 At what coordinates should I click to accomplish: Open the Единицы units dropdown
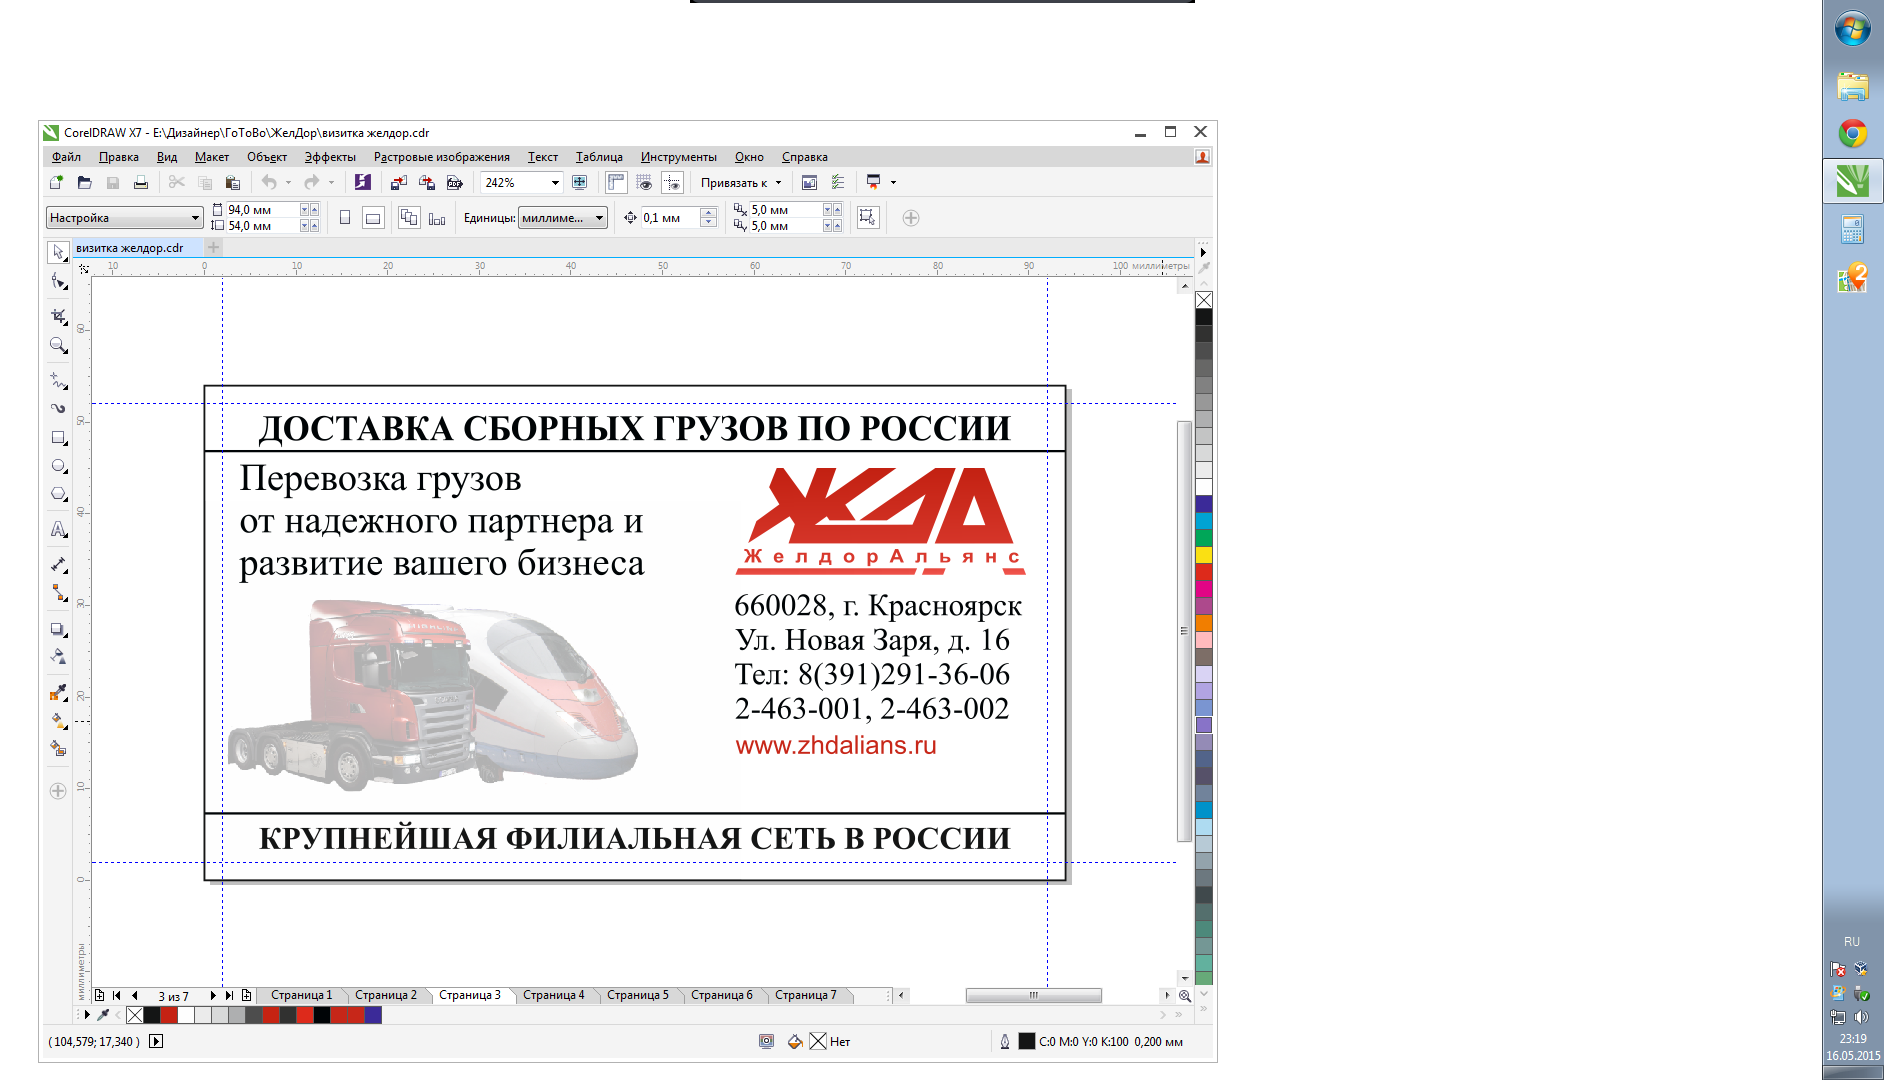[x=563, y=218]
